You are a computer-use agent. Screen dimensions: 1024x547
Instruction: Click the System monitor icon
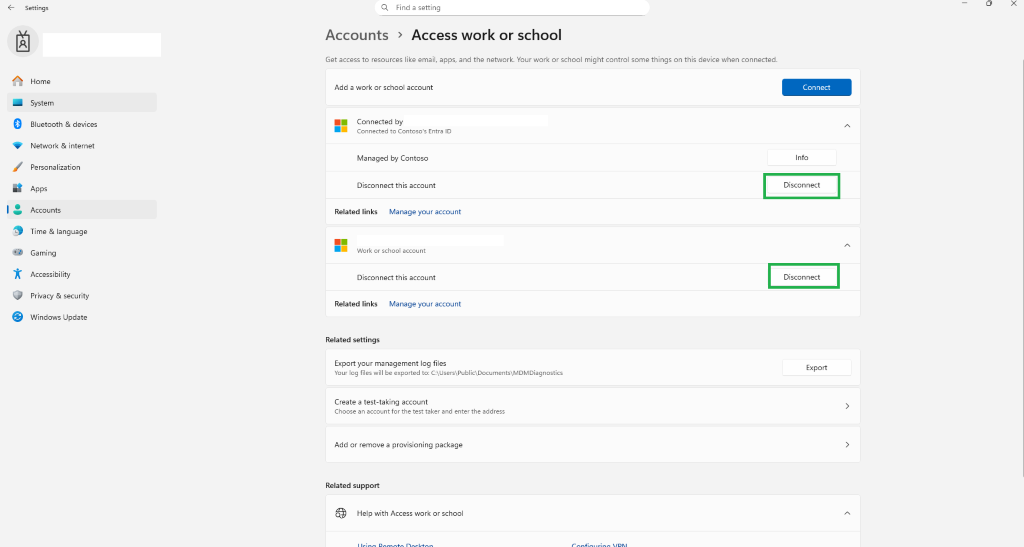(x=18, y=102)
